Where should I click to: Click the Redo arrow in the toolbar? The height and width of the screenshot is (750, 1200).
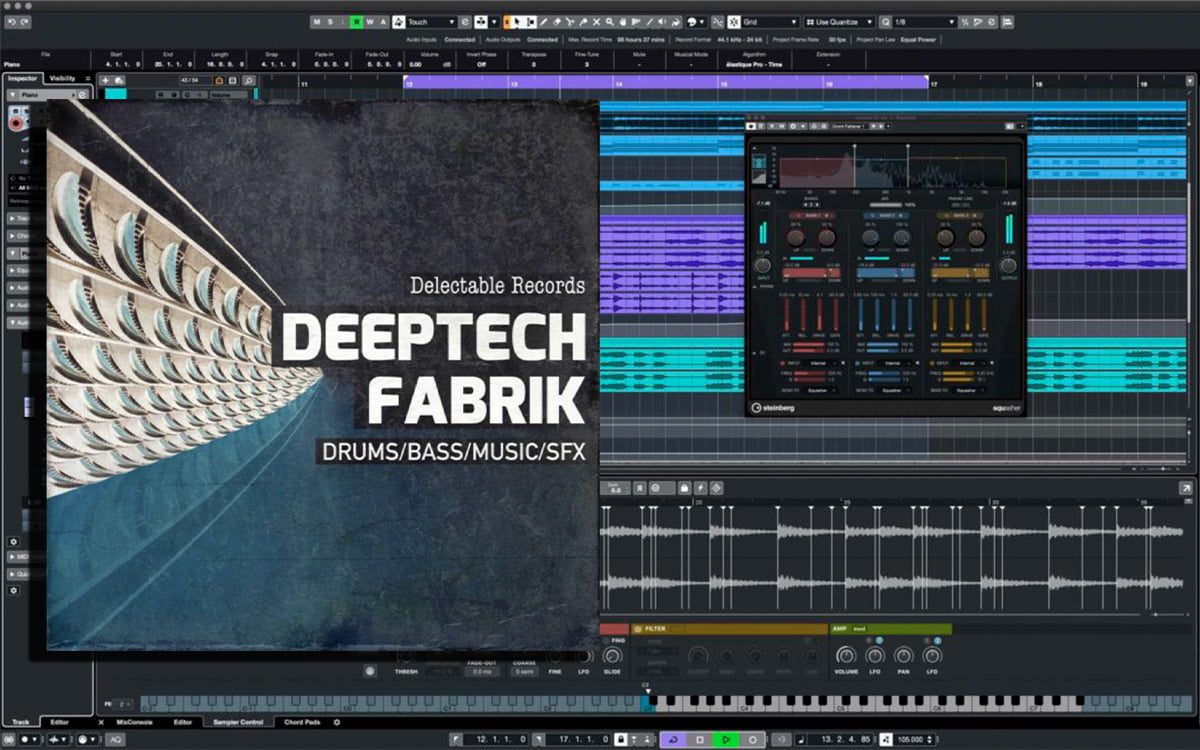coord(24,22)
